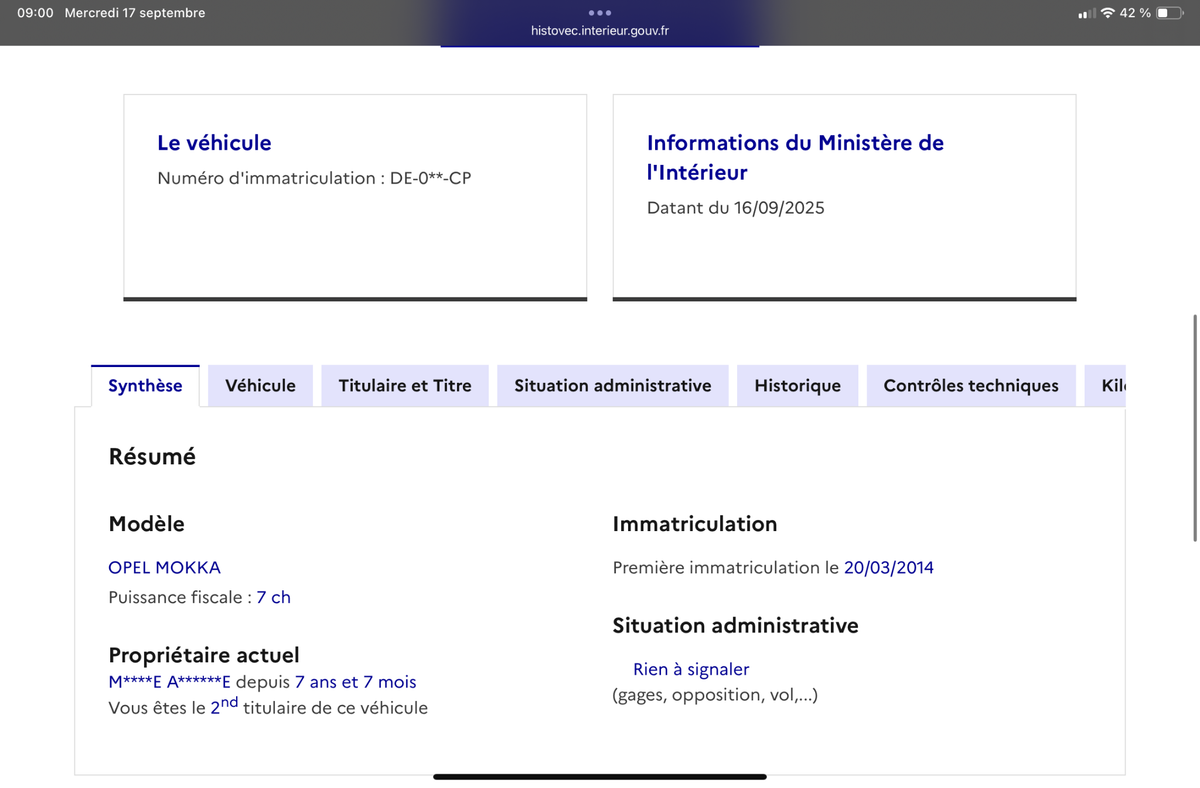The image size is (1200, 788).
Task: Open the Historique tab
Action: tap(797, 386)
